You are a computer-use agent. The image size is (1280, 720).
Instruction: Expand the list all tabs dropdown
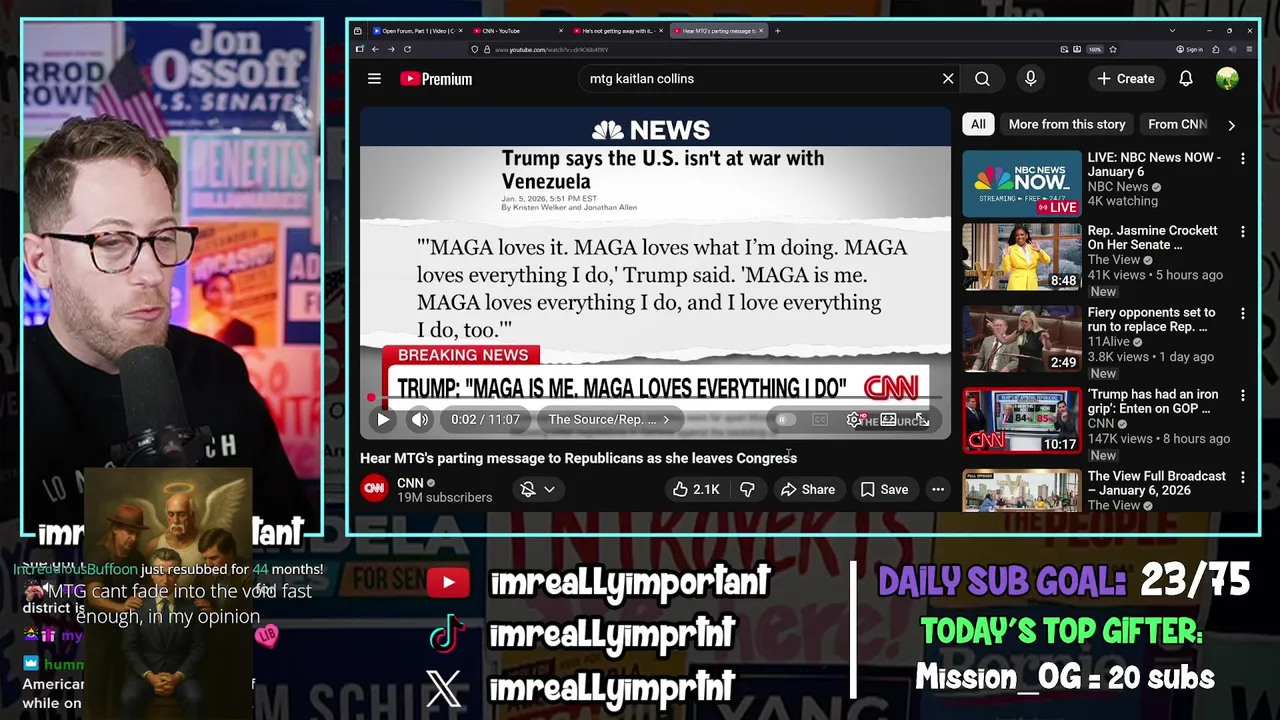point(1172,31)
